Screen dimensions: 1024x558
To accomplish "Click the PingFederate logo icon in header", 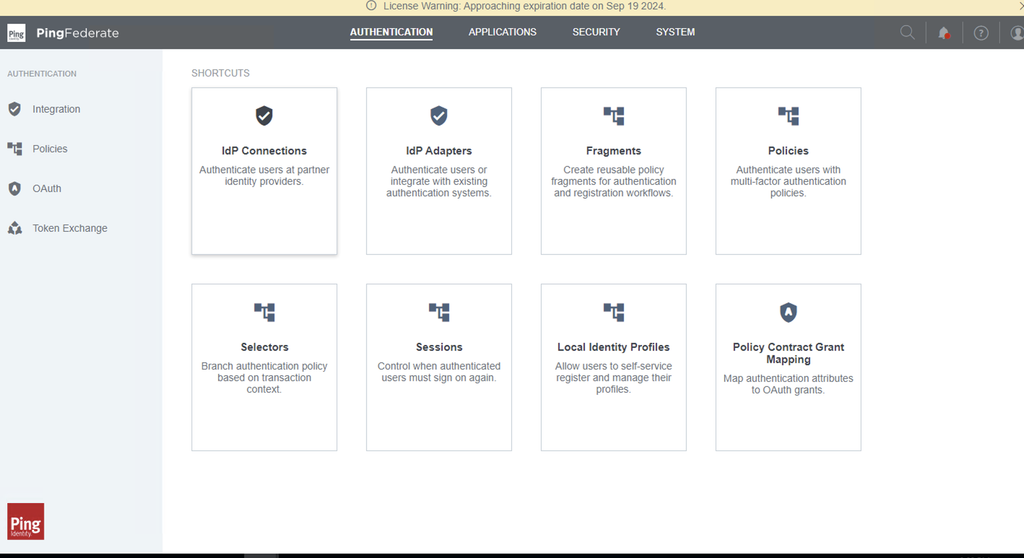I will click(x=16, y=33).
